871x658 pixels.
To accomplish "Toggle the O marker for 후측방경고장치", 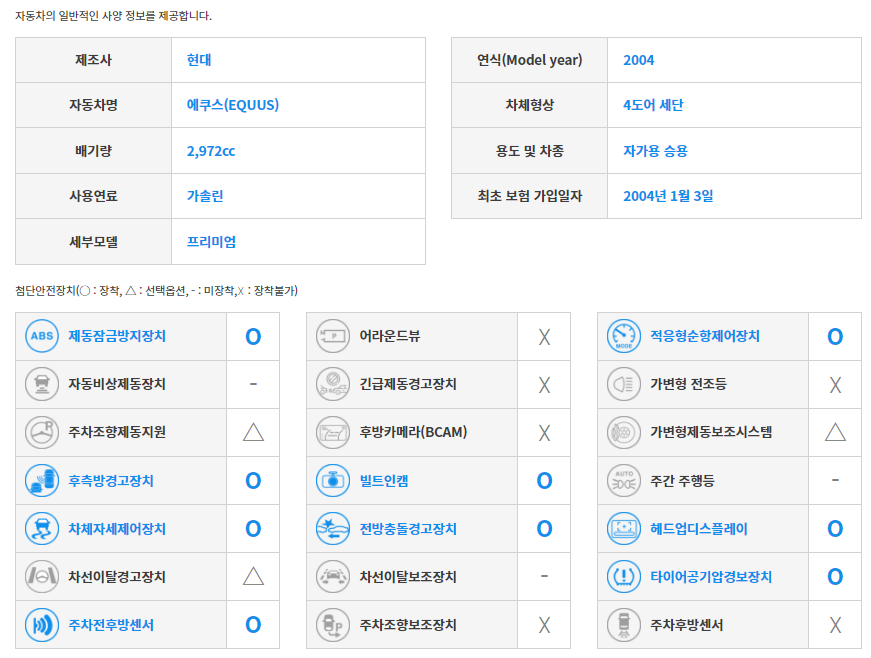I will [252, 481].
